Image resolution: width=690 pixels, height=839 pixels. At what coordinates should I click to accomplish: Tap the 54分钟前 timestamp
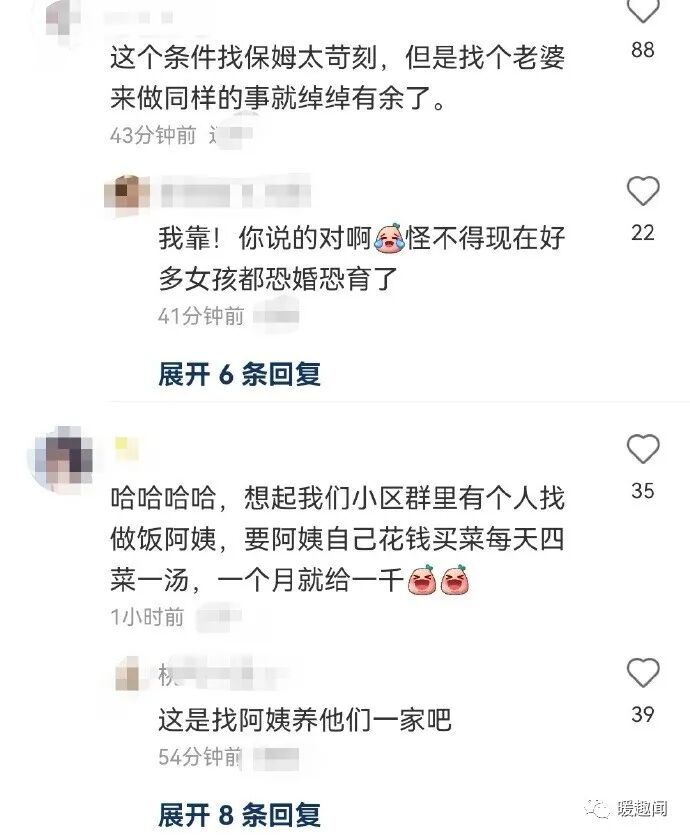pyautogui.click(x=201, y=757)
